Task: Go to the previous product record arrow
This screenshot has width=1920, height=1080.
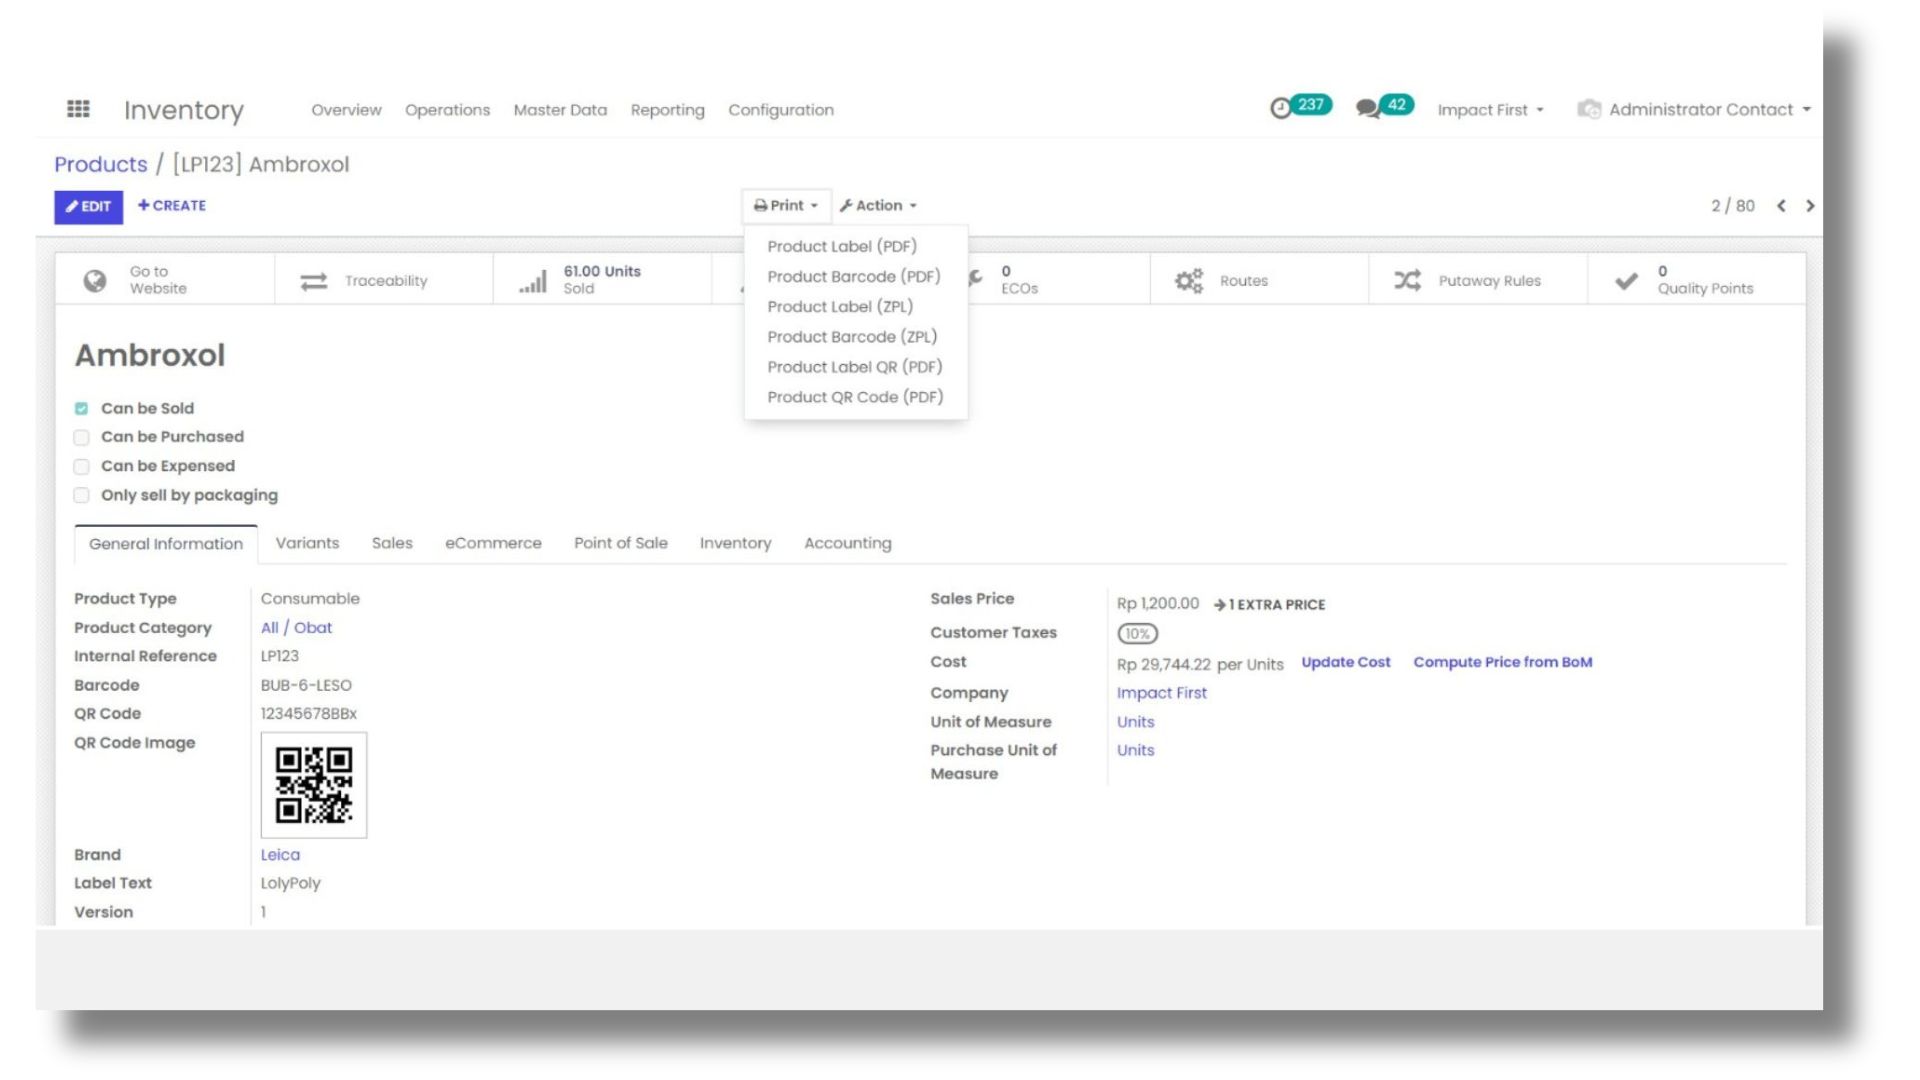Action: pyautogui.click(x=1781, y=206)
